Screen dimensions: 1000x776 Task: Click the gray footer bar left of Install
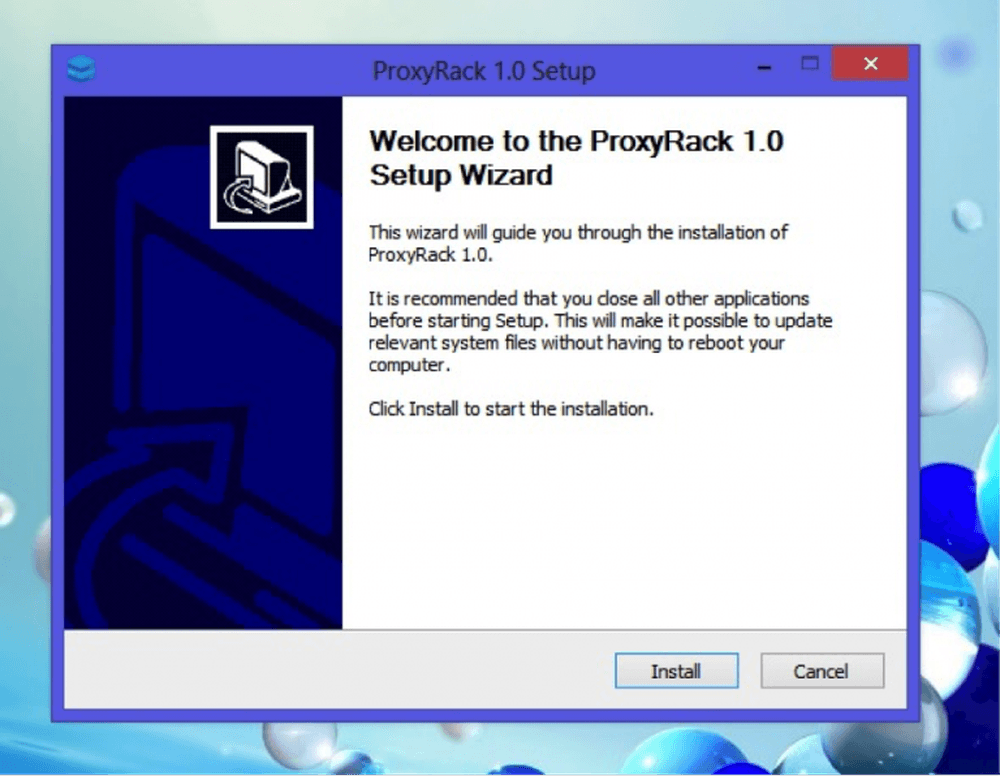(x=338, y=670)
